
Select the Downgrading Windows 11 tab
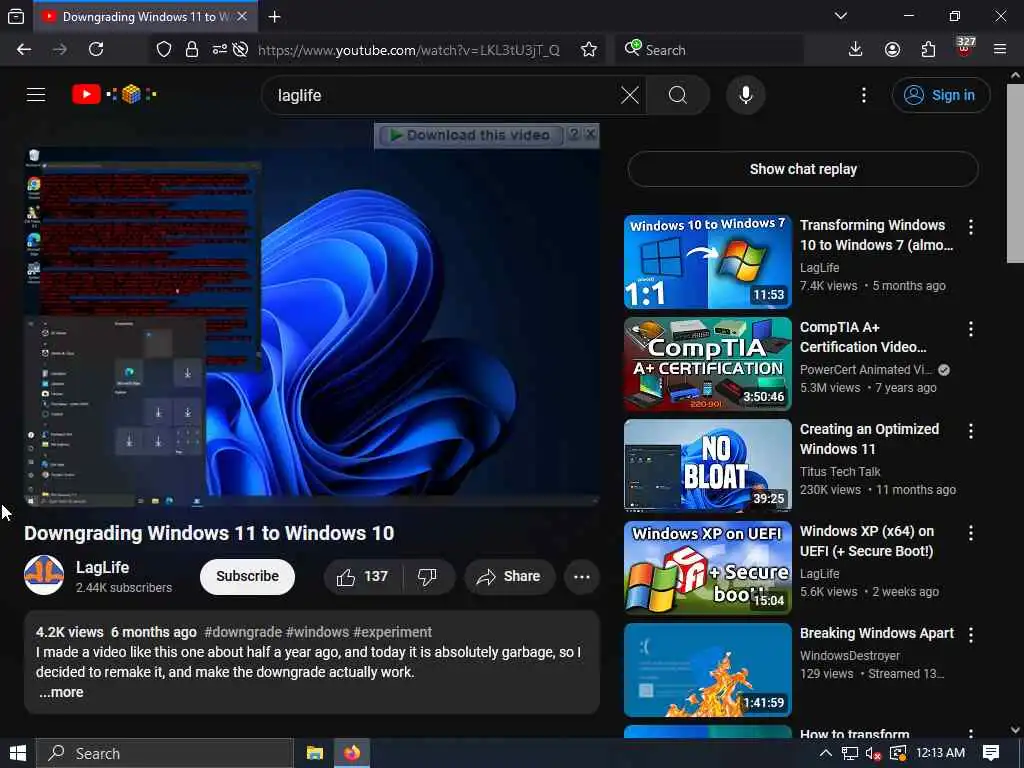145,17
